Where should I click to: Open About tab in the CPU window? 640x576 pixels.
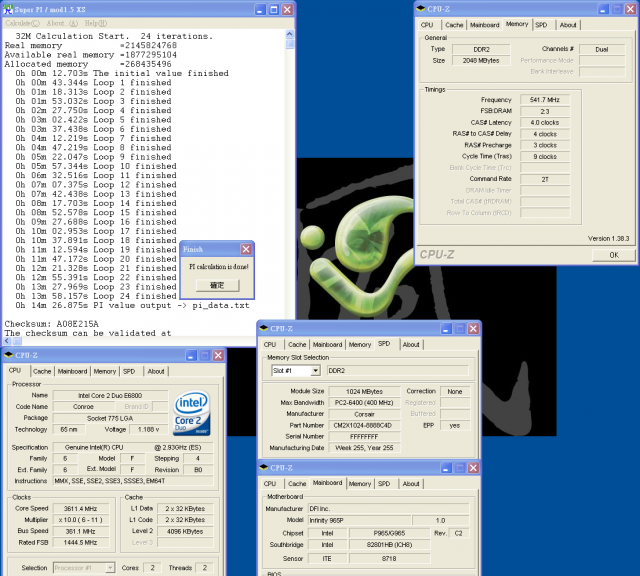click(156, 371)
